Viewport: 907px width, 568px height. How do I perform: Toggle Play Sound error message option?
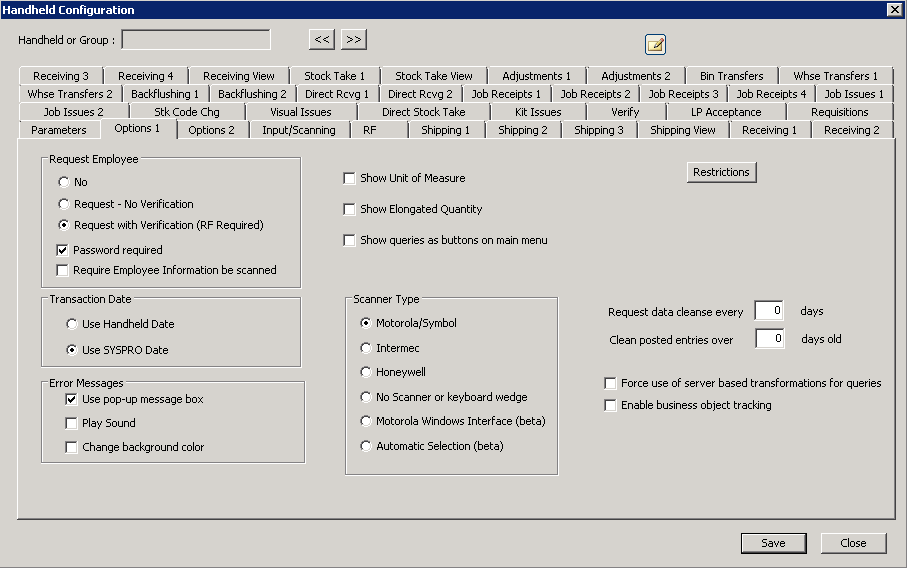coord(71,423)
